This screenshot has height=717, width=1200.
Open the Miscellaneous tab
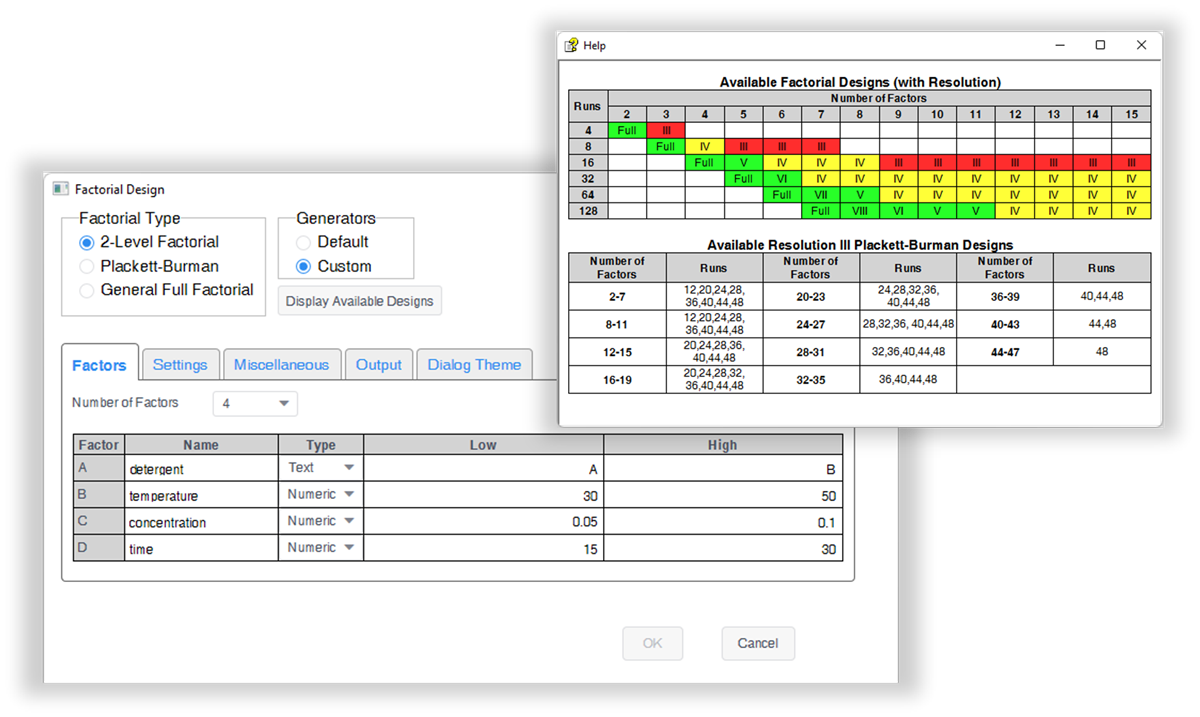click(281, 365)
